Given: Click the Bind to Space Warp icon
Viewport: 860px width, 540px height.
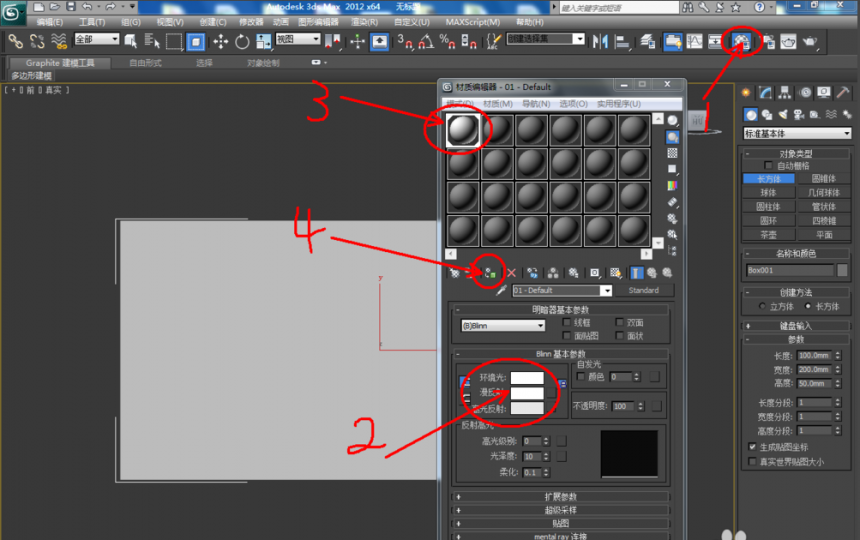Looking at the screenshot, I should [x=59, y=42].
